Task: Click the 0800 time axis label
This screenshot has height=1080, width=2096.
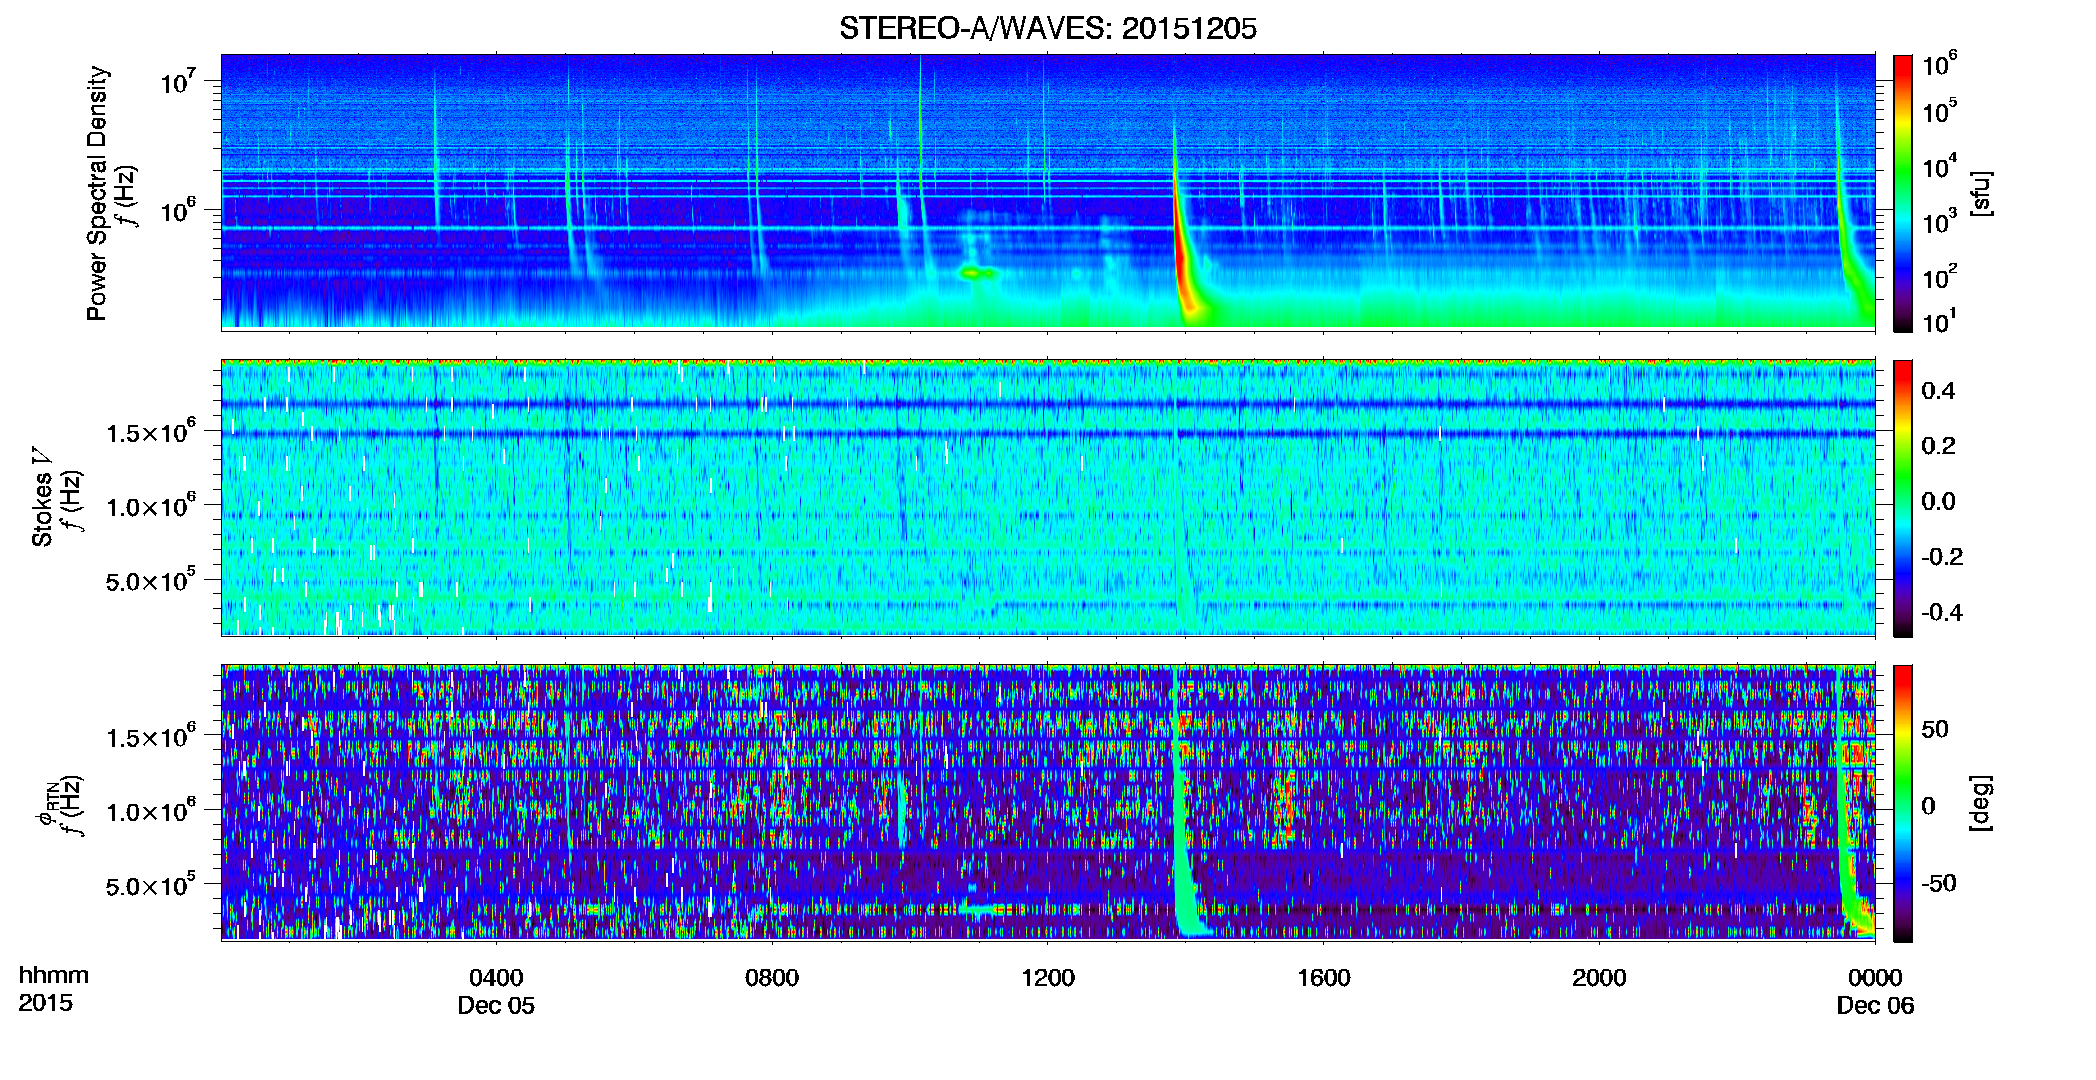Action: coord(772,977)
